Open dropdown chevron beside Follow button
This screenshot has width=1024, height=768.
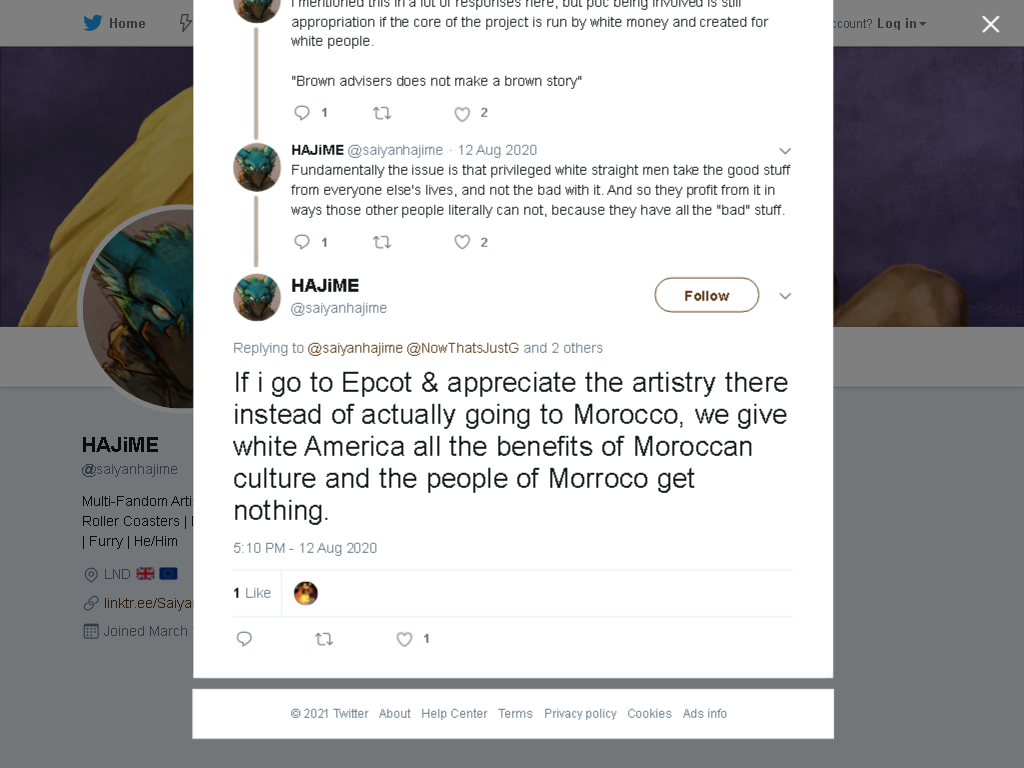coord(785,296)
